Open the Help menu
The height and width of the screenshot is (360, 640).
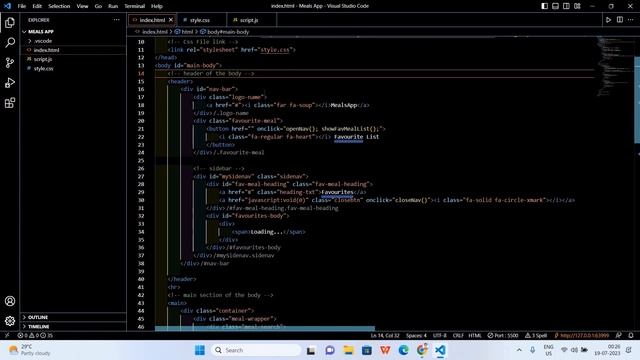point(157,6)
